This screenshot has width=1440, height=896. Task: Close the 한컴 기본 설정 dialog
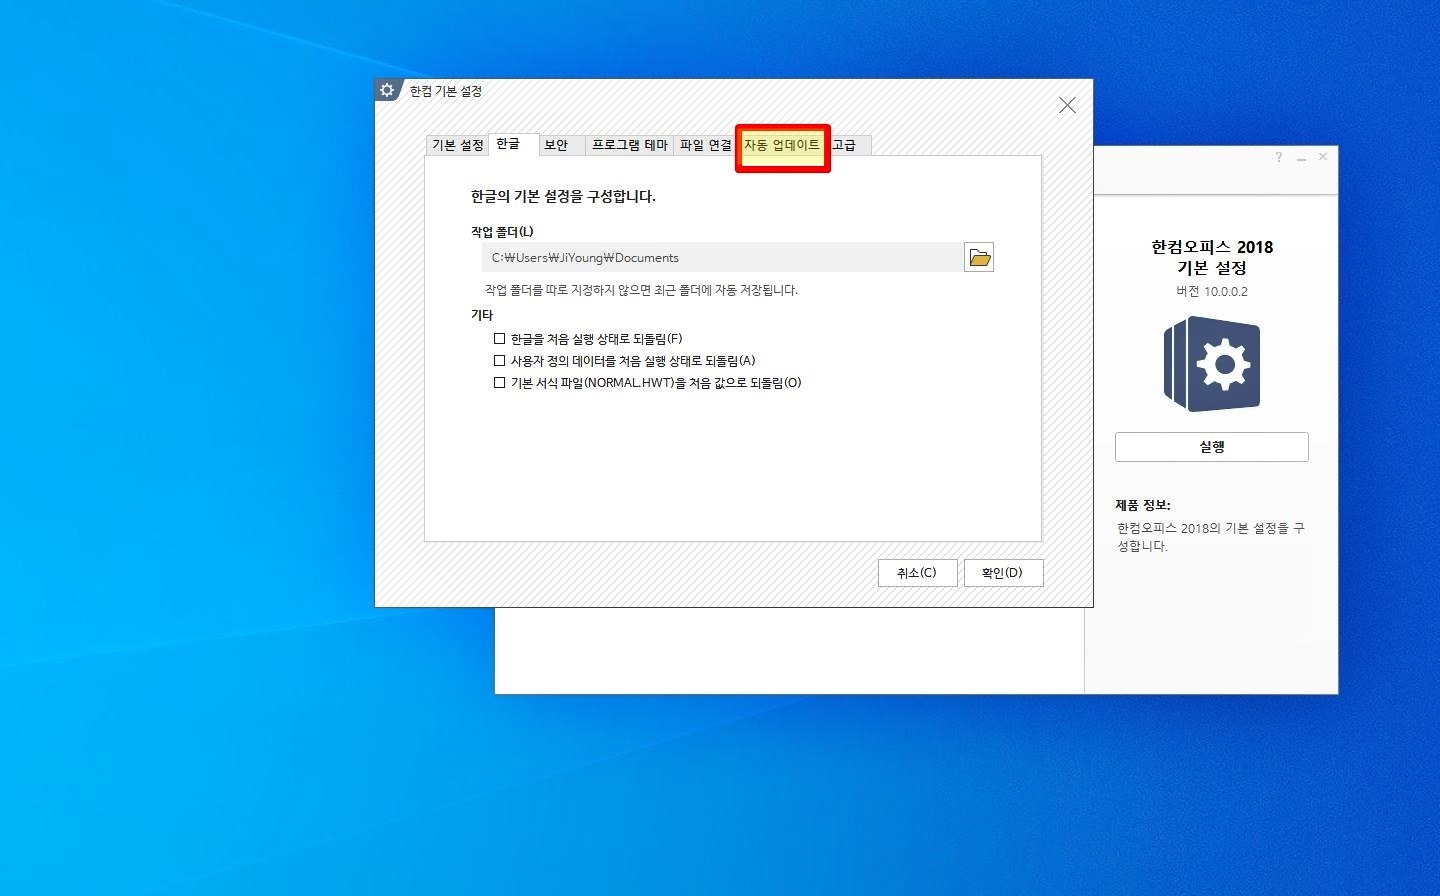1067,105
